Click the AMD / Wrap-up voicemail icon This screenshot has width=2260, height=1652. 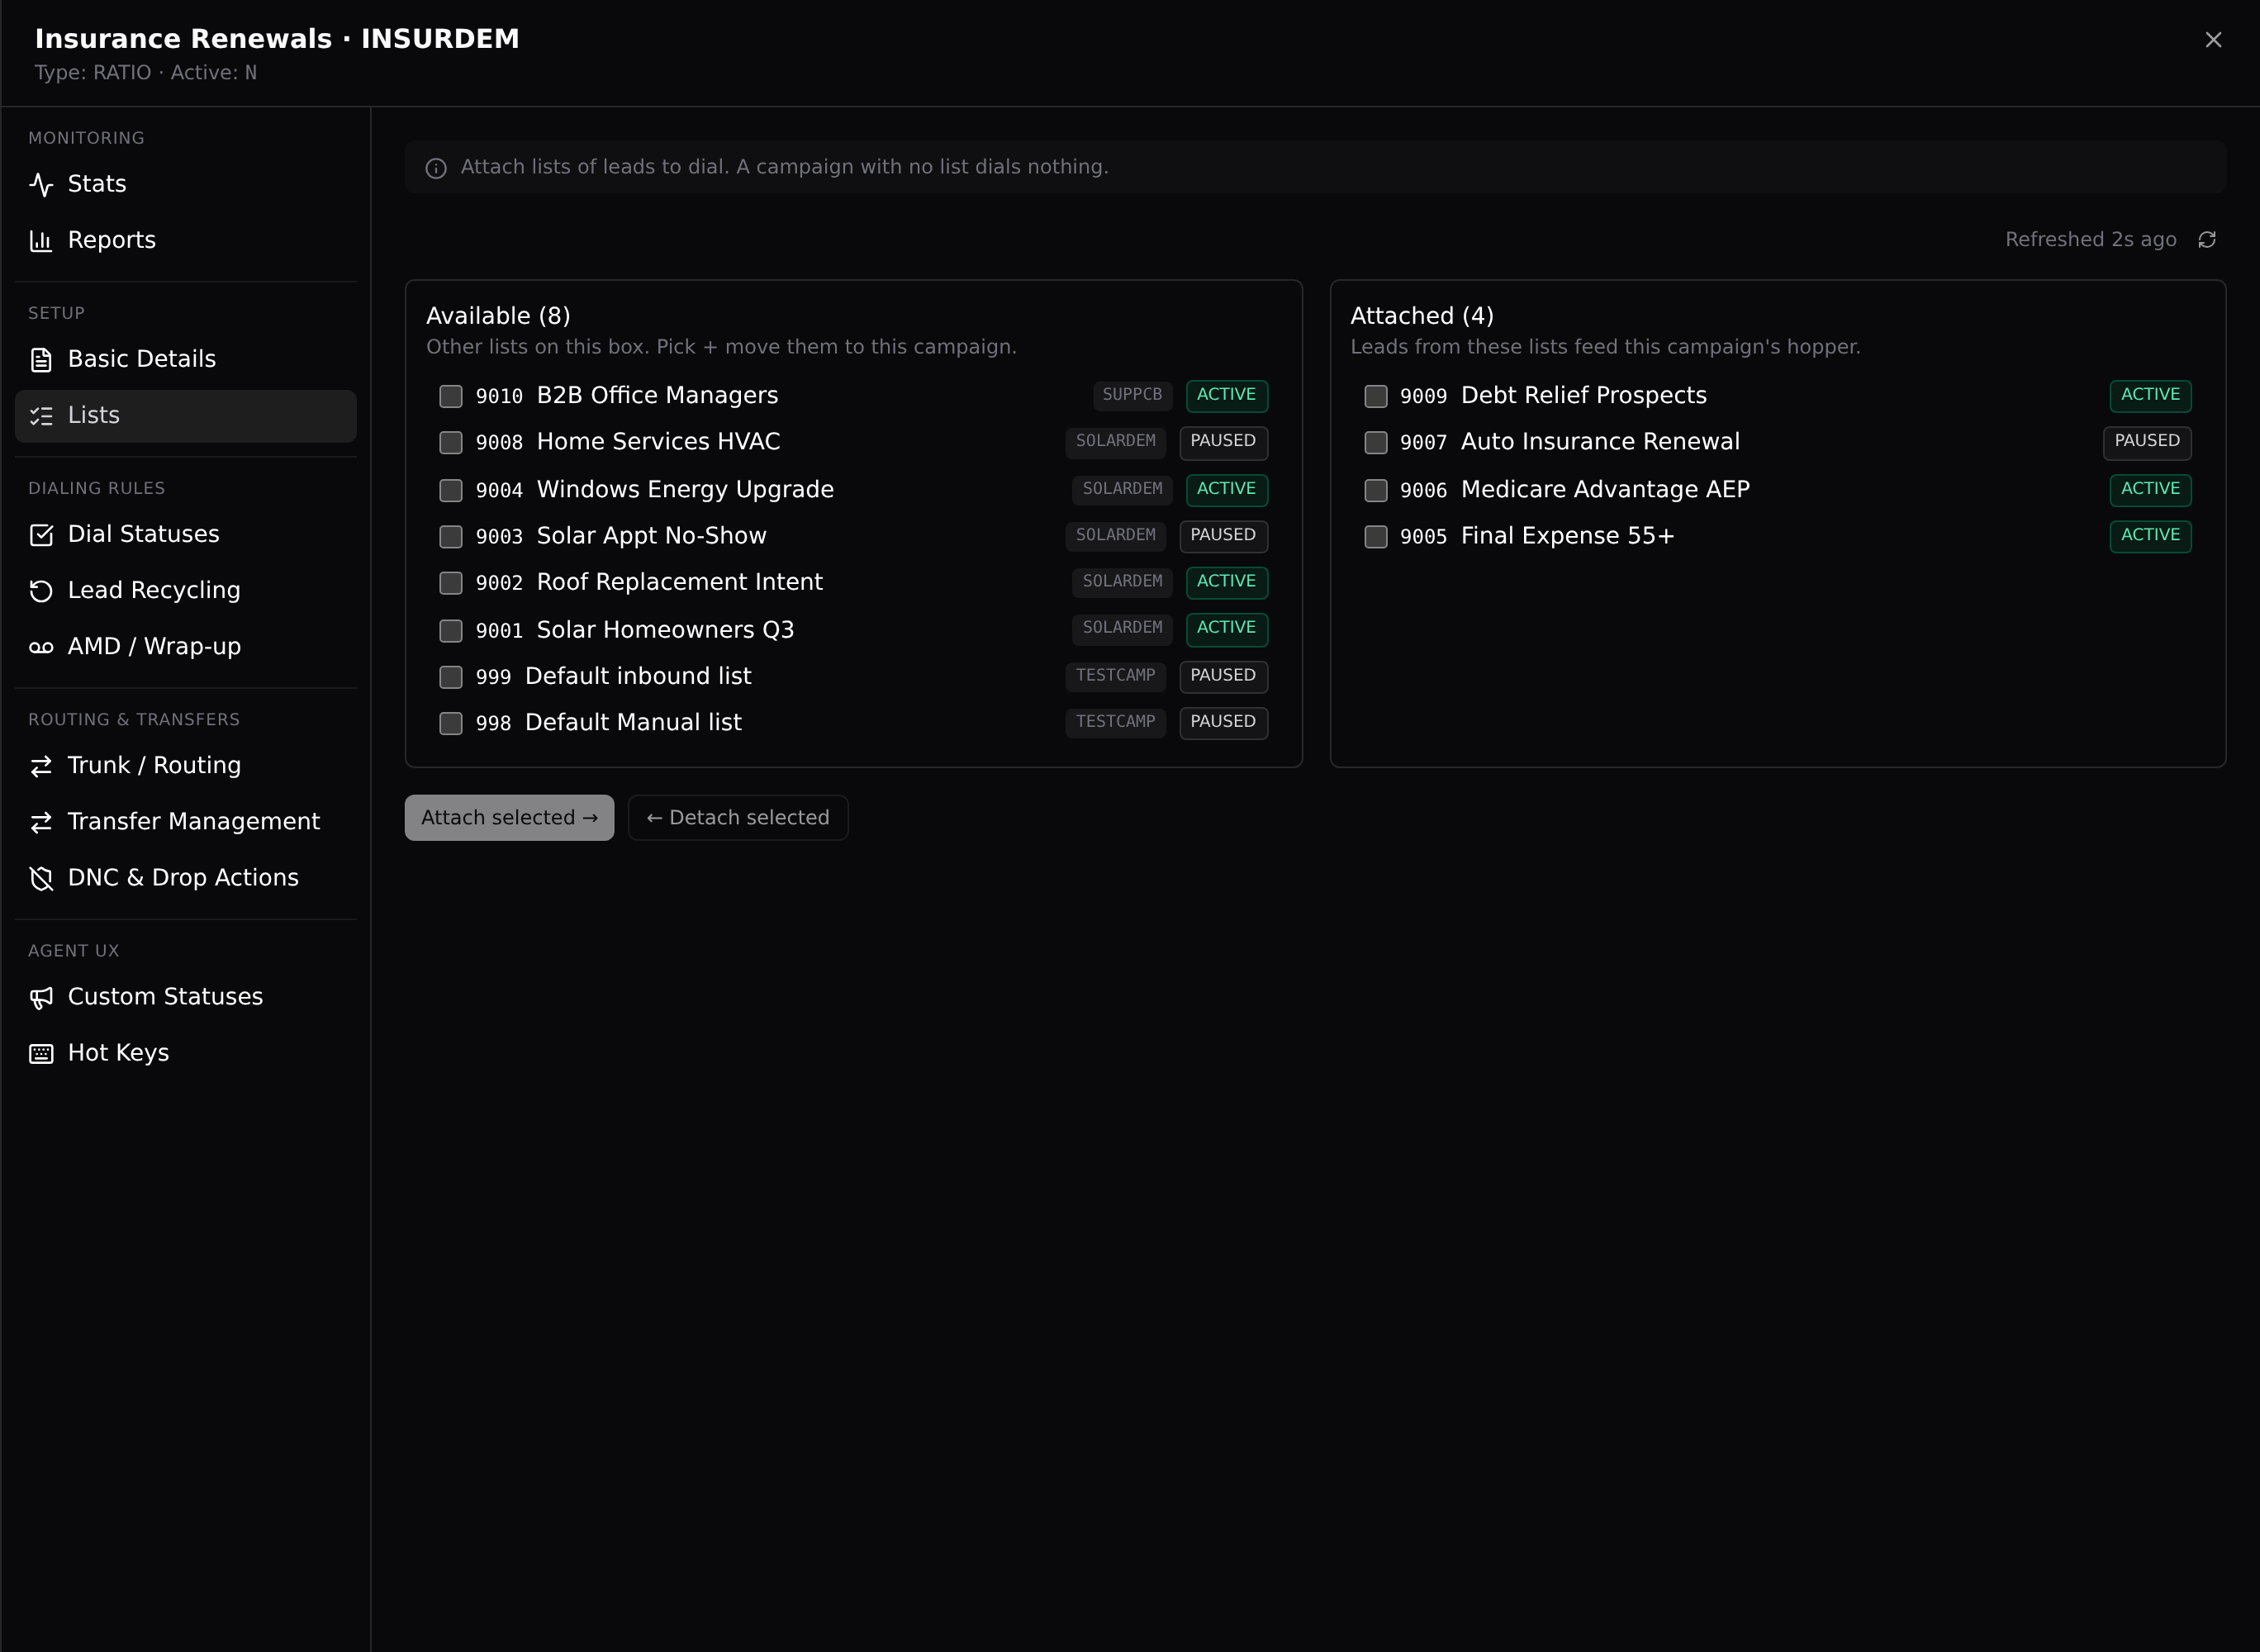coord(41,647)
